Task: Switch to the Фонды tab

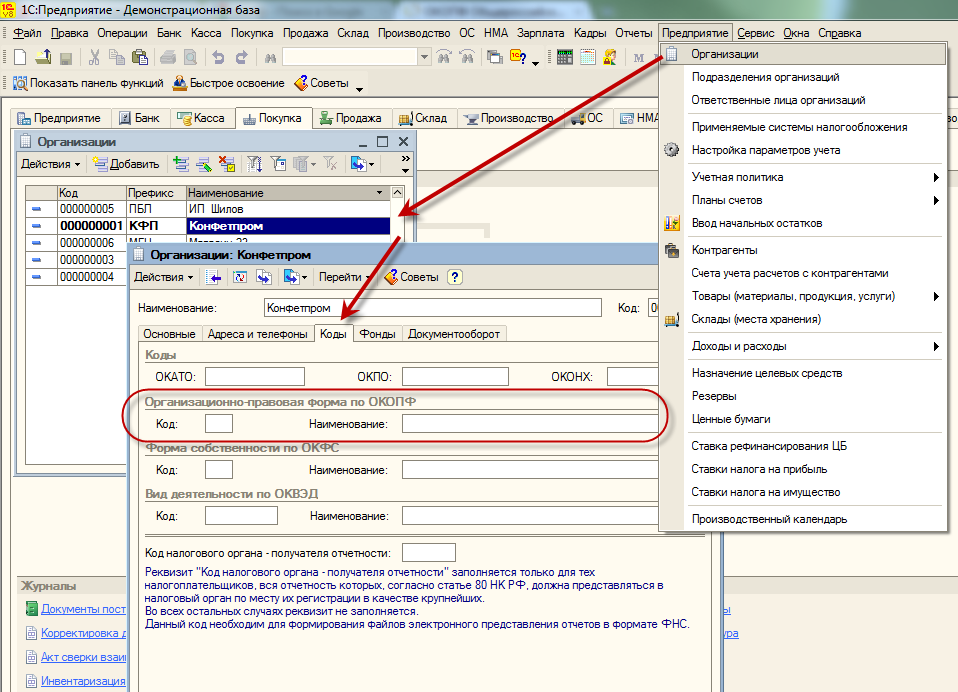Action: pyautogui.click(x=377, y=334)
